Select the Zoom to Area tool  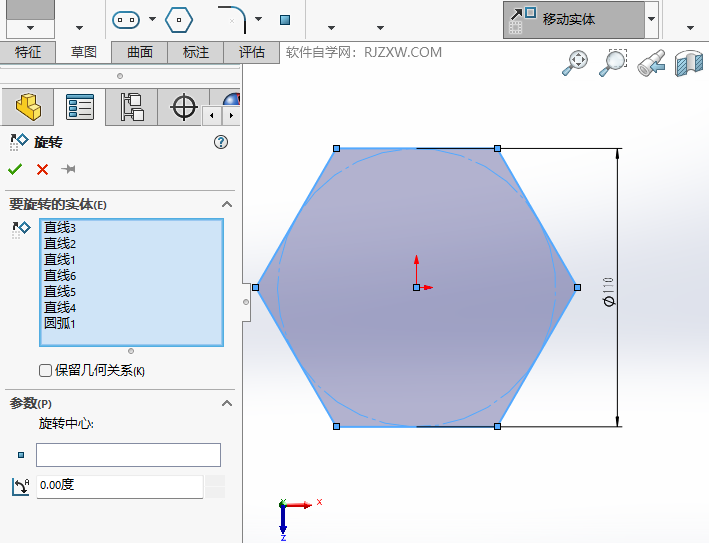[613, 64]
